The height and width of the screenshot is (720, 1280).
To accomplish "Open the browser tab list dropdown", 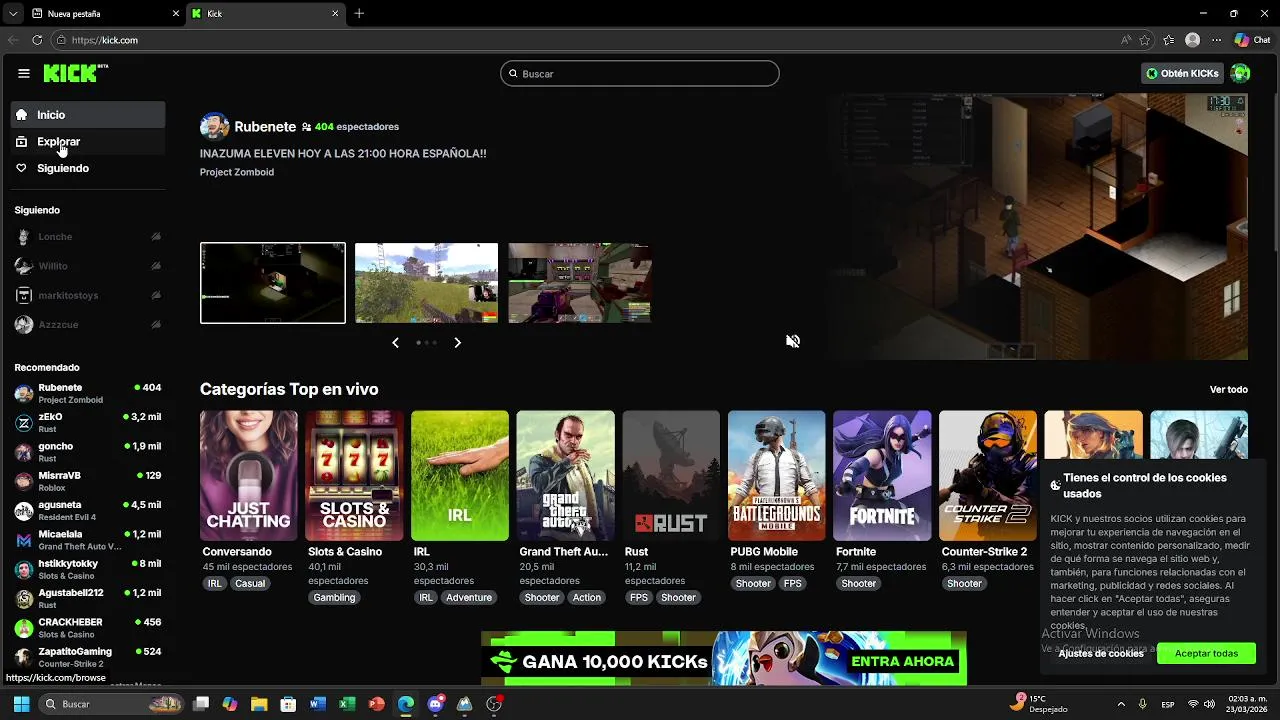I will (12, 14).
